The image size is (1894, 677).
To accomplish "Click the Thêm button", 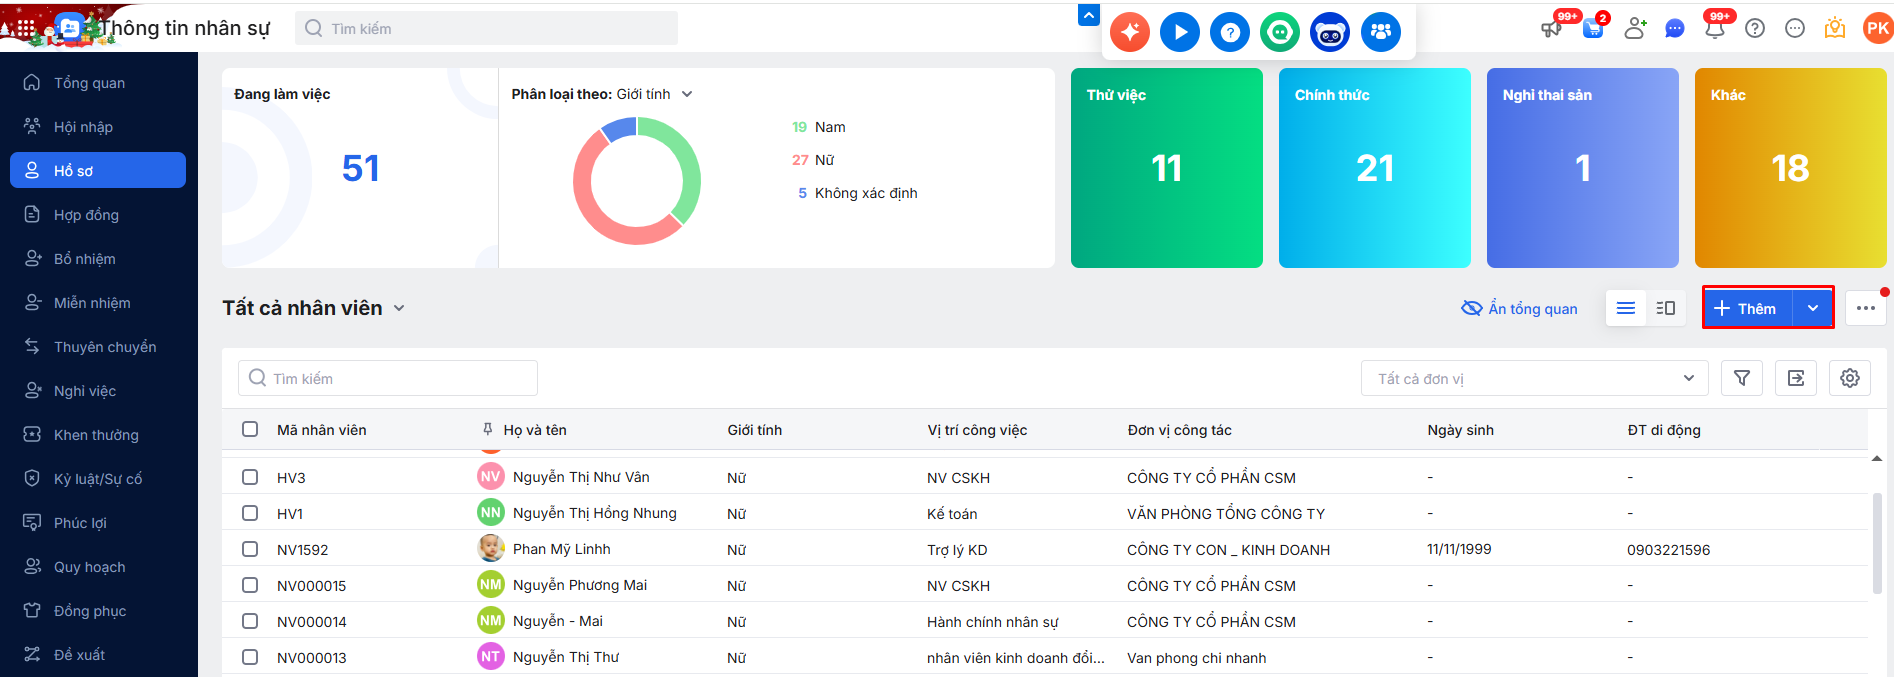I will (1748, 308).
